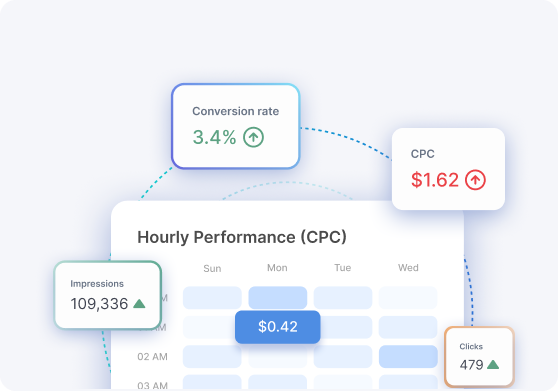
Task: Select the Clicks metric card
Action: click(x=479, y=357)
